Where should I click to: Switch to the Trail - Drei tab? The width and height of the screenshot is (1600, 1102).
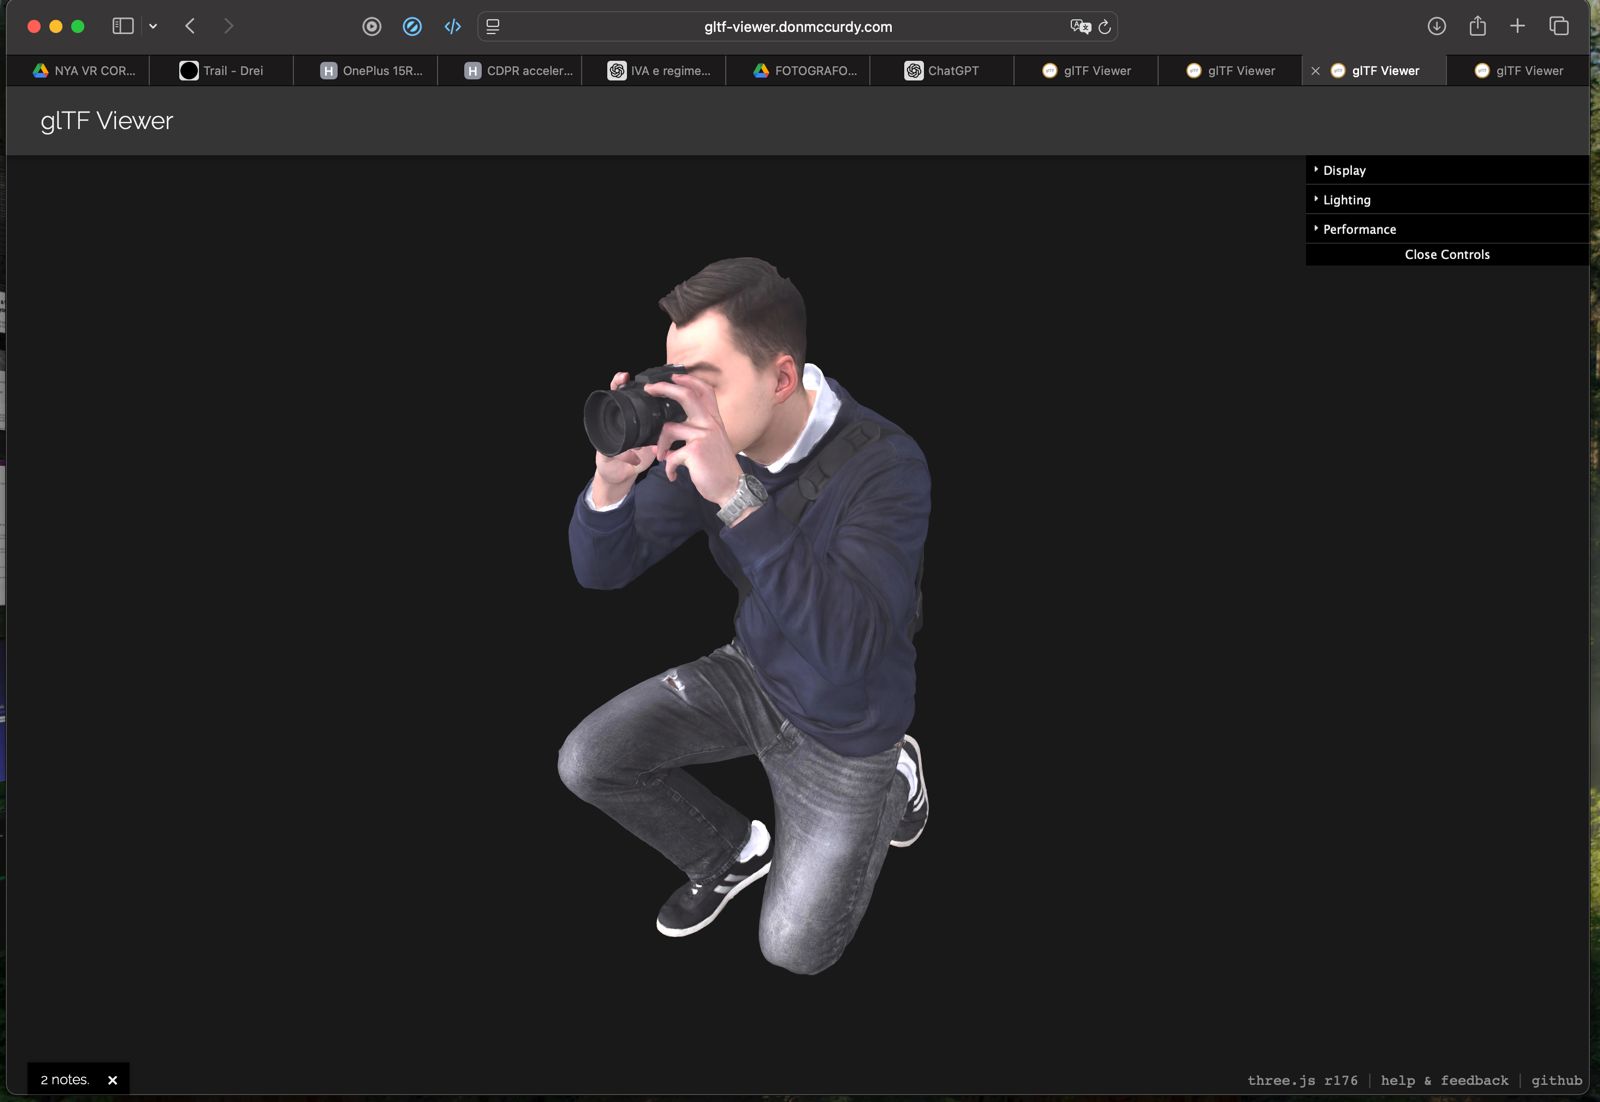click(222, 71)
